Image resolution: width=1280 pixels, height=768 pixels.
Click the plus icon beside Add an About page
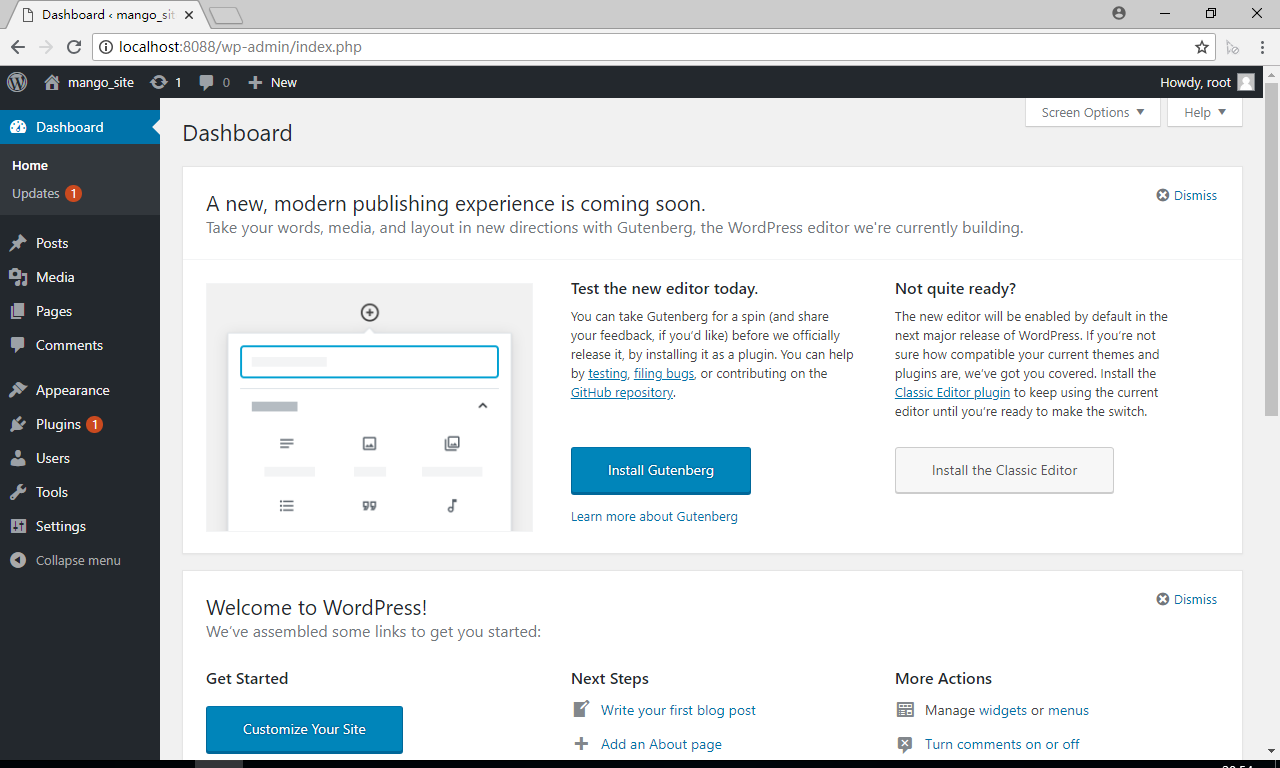pos(581,744)
